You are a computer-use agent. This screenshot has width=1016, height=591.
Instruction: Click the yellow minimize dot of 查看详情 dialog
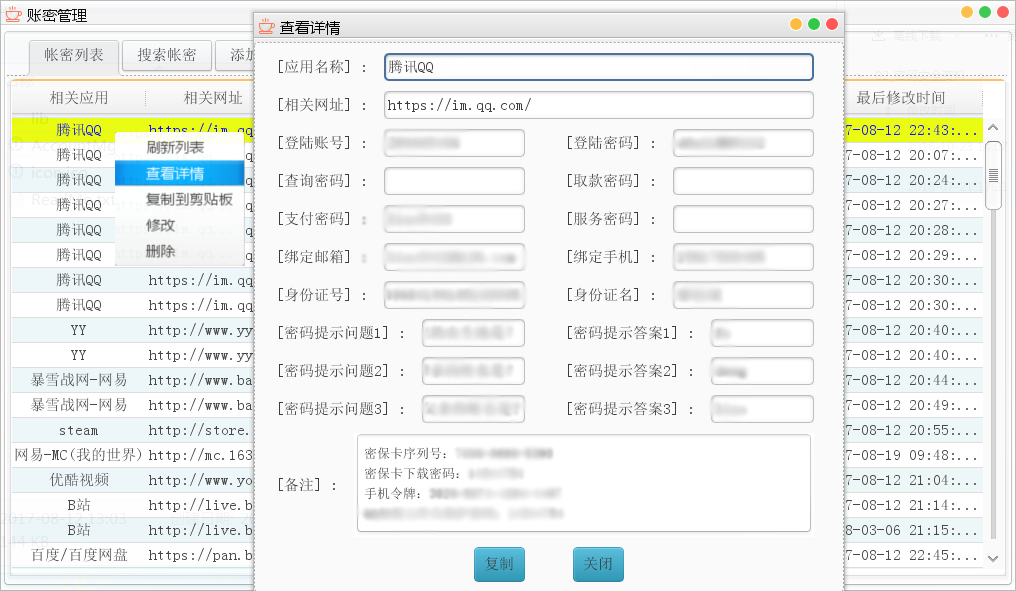pyautogui.click(x=796, y=24)
